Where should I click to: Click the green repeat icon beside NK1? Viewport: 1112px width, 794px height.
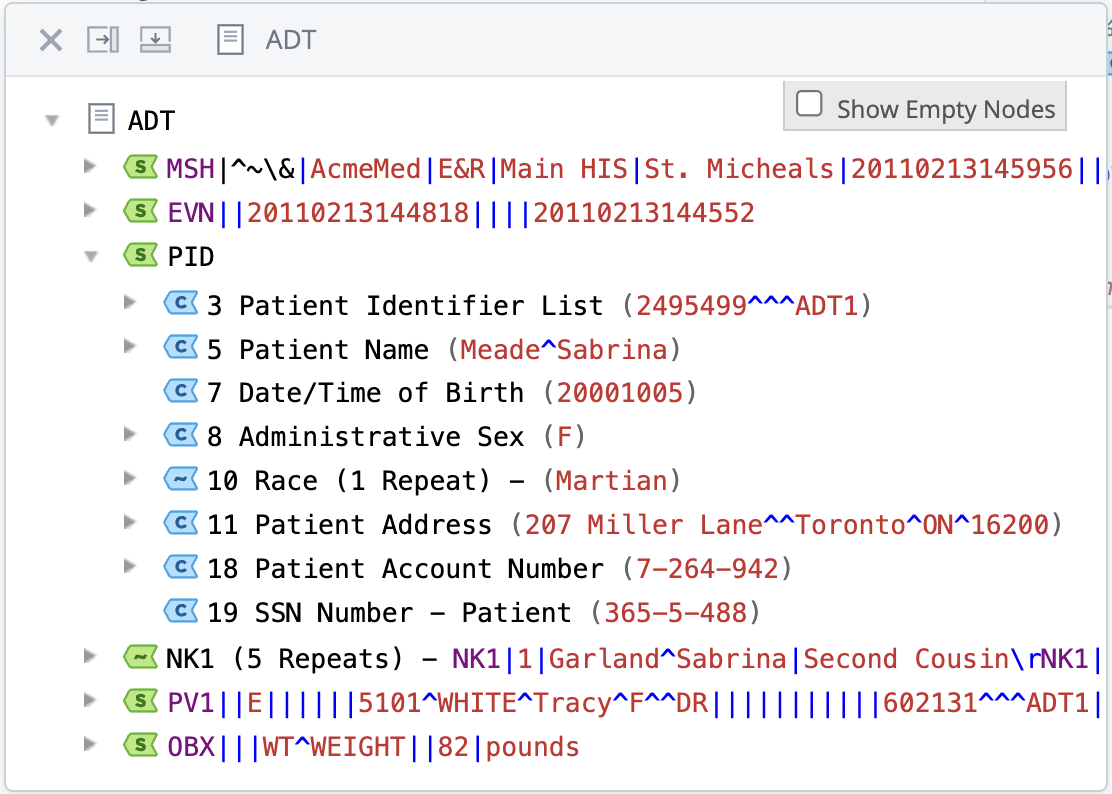click(x=140, y=658)
